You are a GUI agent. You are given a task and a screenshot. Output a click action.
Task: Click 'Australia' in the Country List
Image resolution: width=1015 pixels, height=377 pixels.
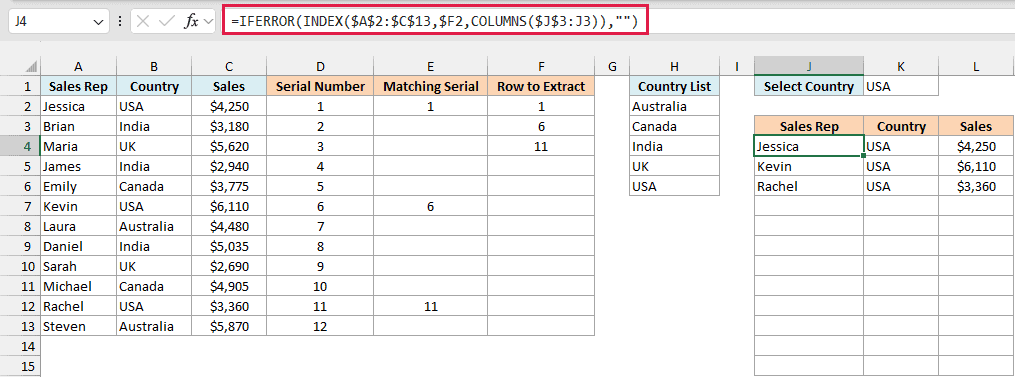[x=675, y=106]
